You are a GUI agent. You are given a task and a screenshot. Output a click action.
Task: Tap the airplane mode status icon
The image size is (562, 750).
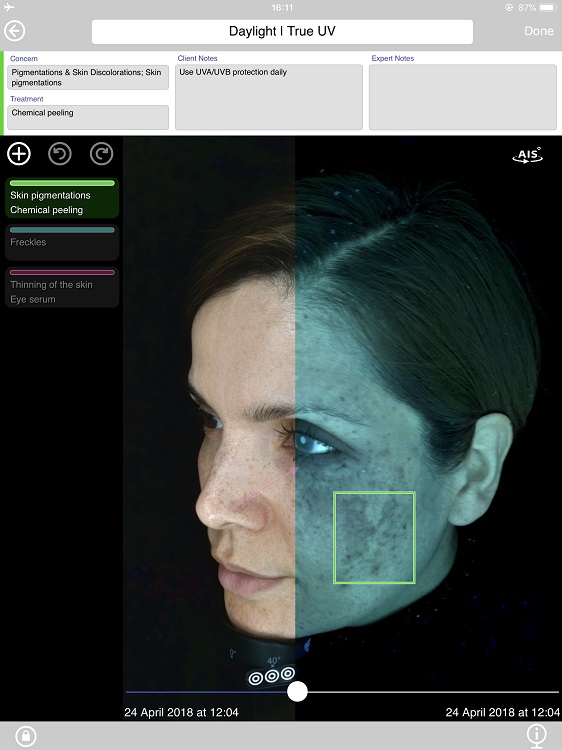[x=9, y=7]
